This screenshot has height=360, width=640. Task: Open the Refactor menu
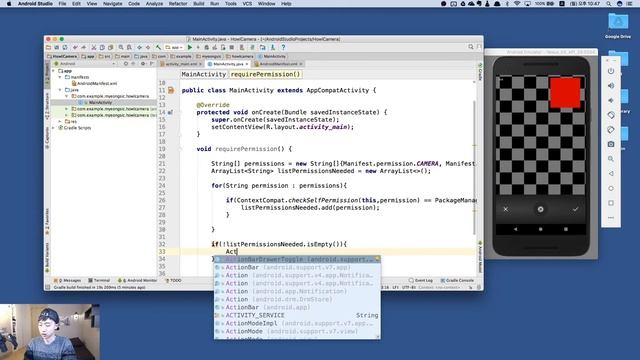(178, 4)
